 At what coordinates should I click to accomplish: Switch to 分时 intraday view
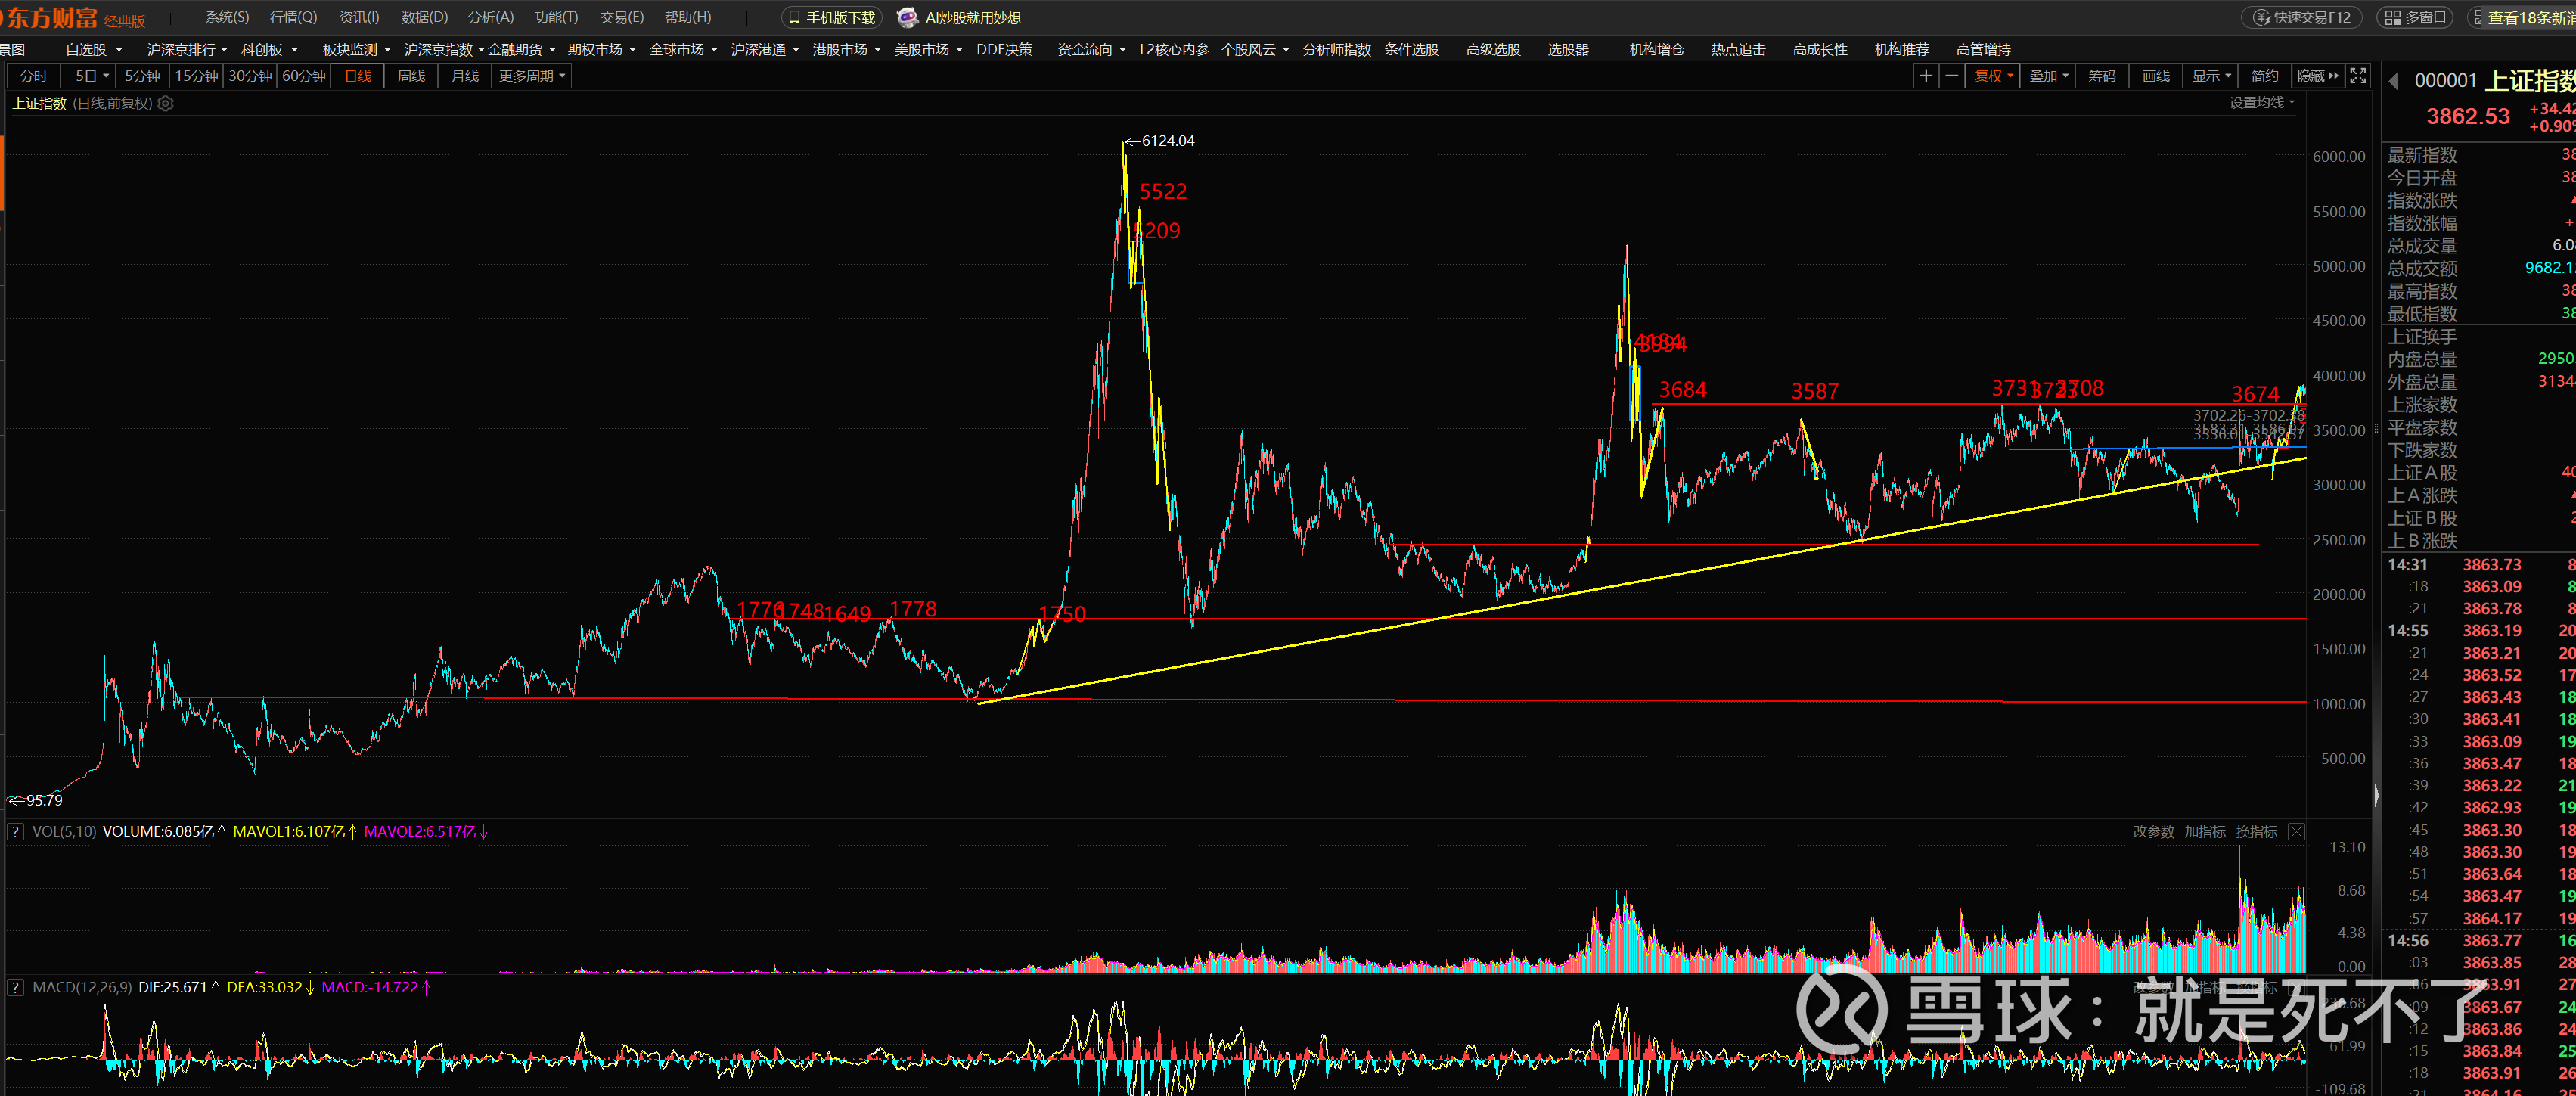(33, 76)
